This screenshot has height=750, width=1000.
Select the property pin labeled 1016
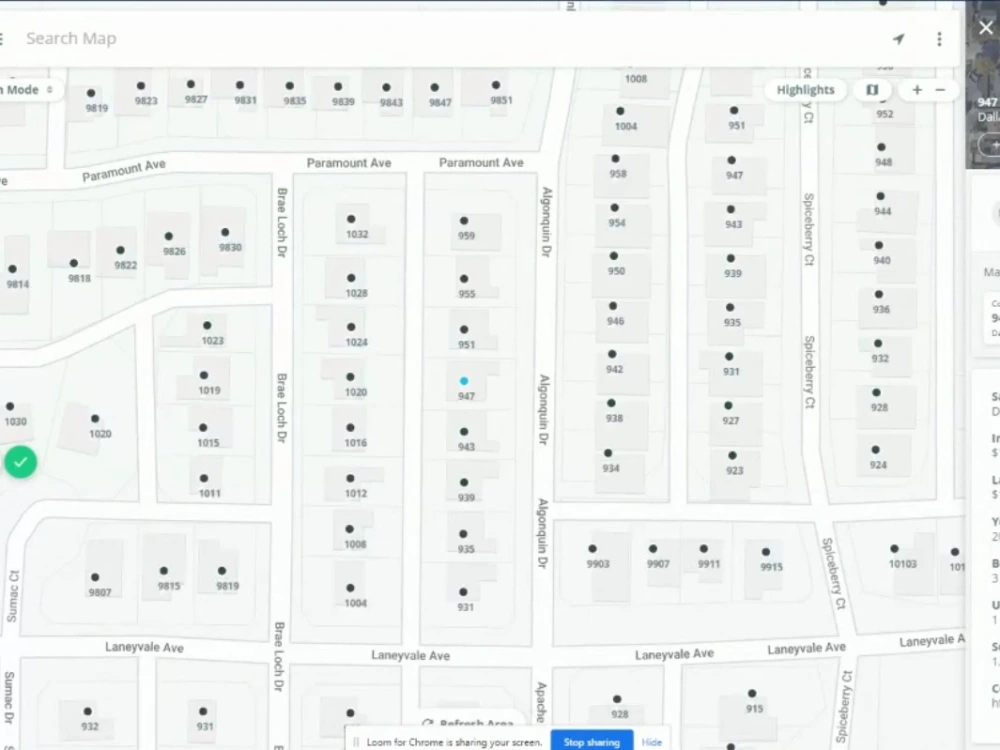click(350, 427)
